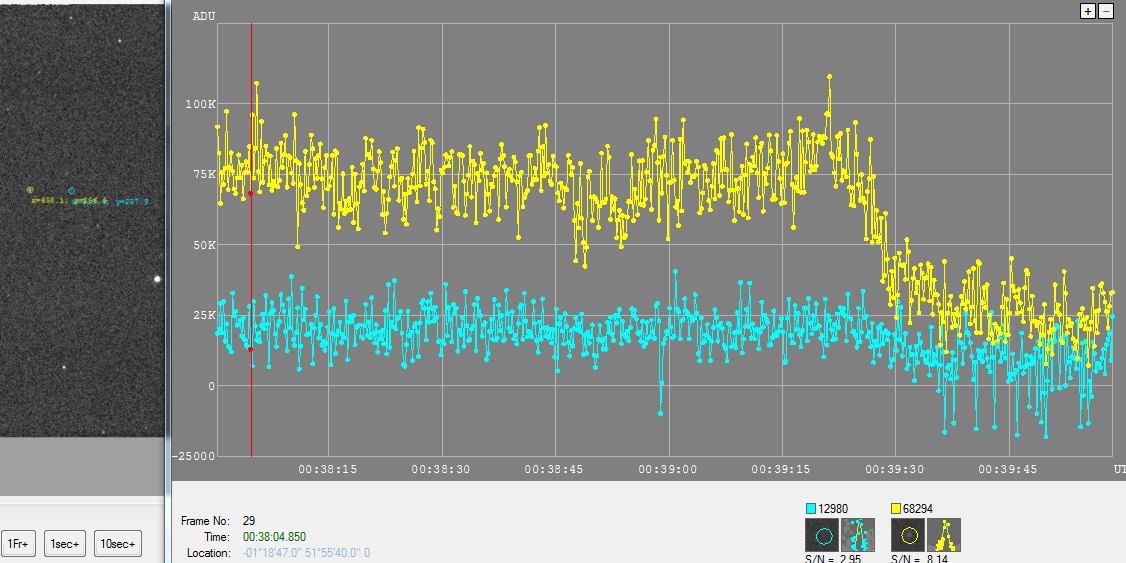Click the Location coordinates text
The height and width of the screenshot is (563, 1126).
[x=306, y=553]
